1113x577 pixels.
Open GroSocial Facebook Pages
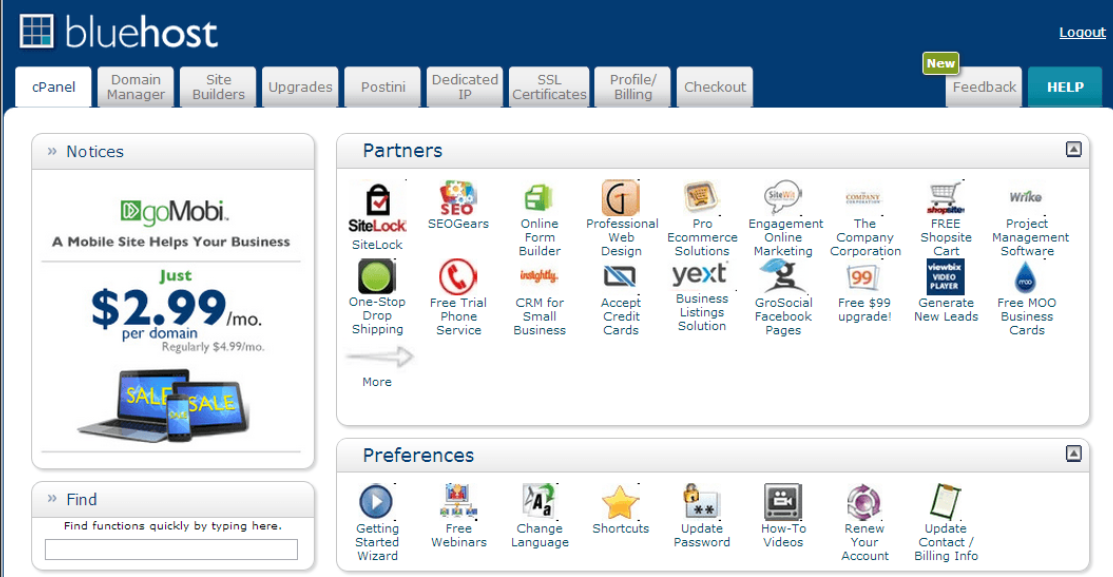(783, 275)
